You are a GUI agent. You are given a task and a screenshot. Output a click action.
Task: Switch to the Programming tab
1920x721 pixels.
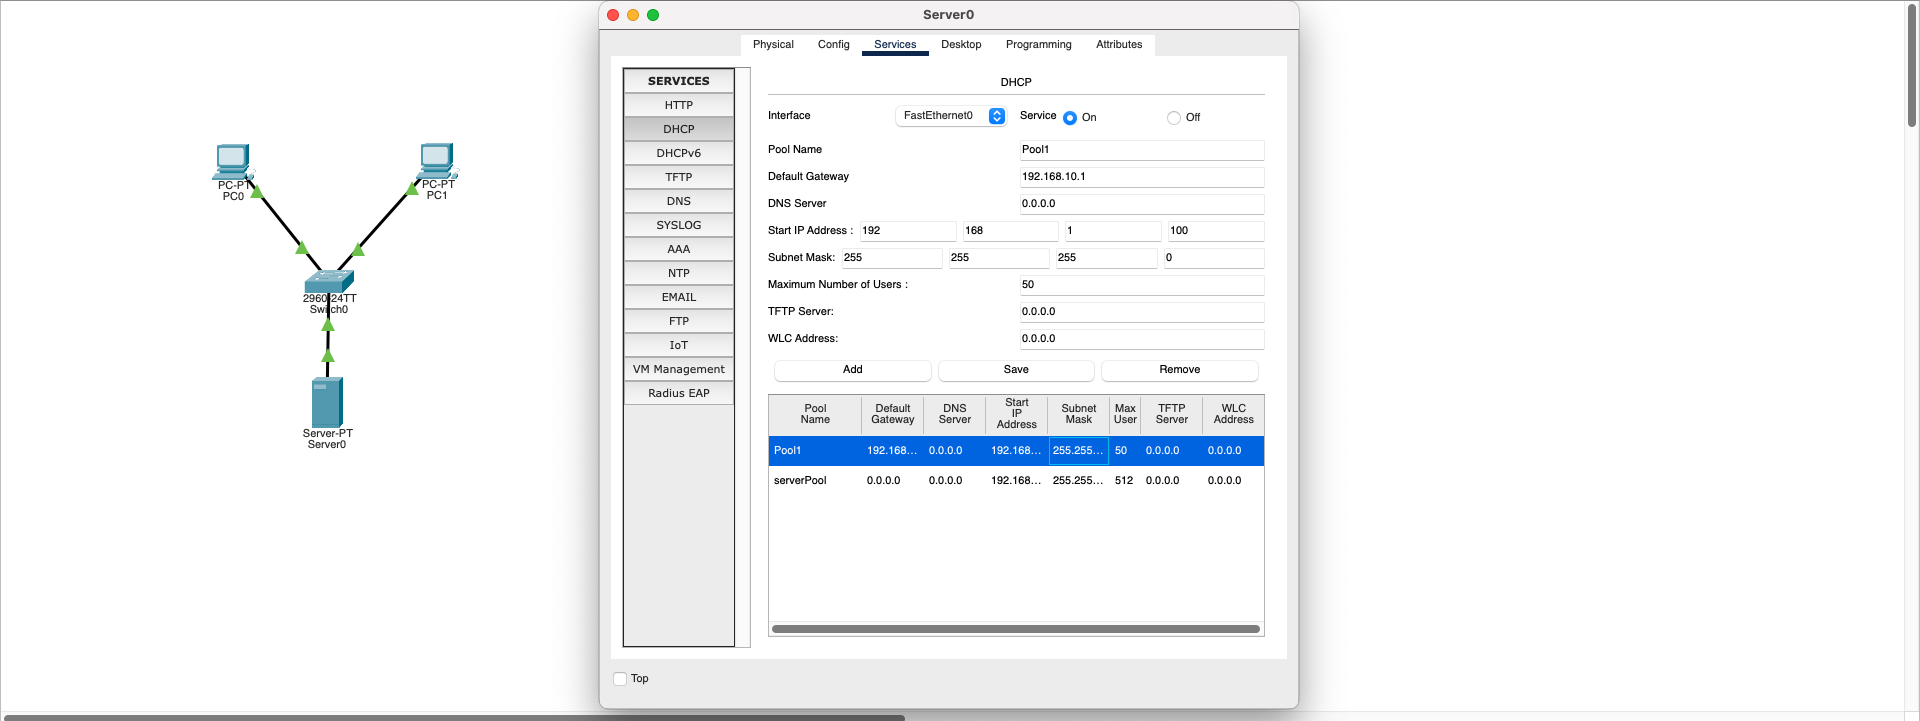click(x=1038, y=45)
